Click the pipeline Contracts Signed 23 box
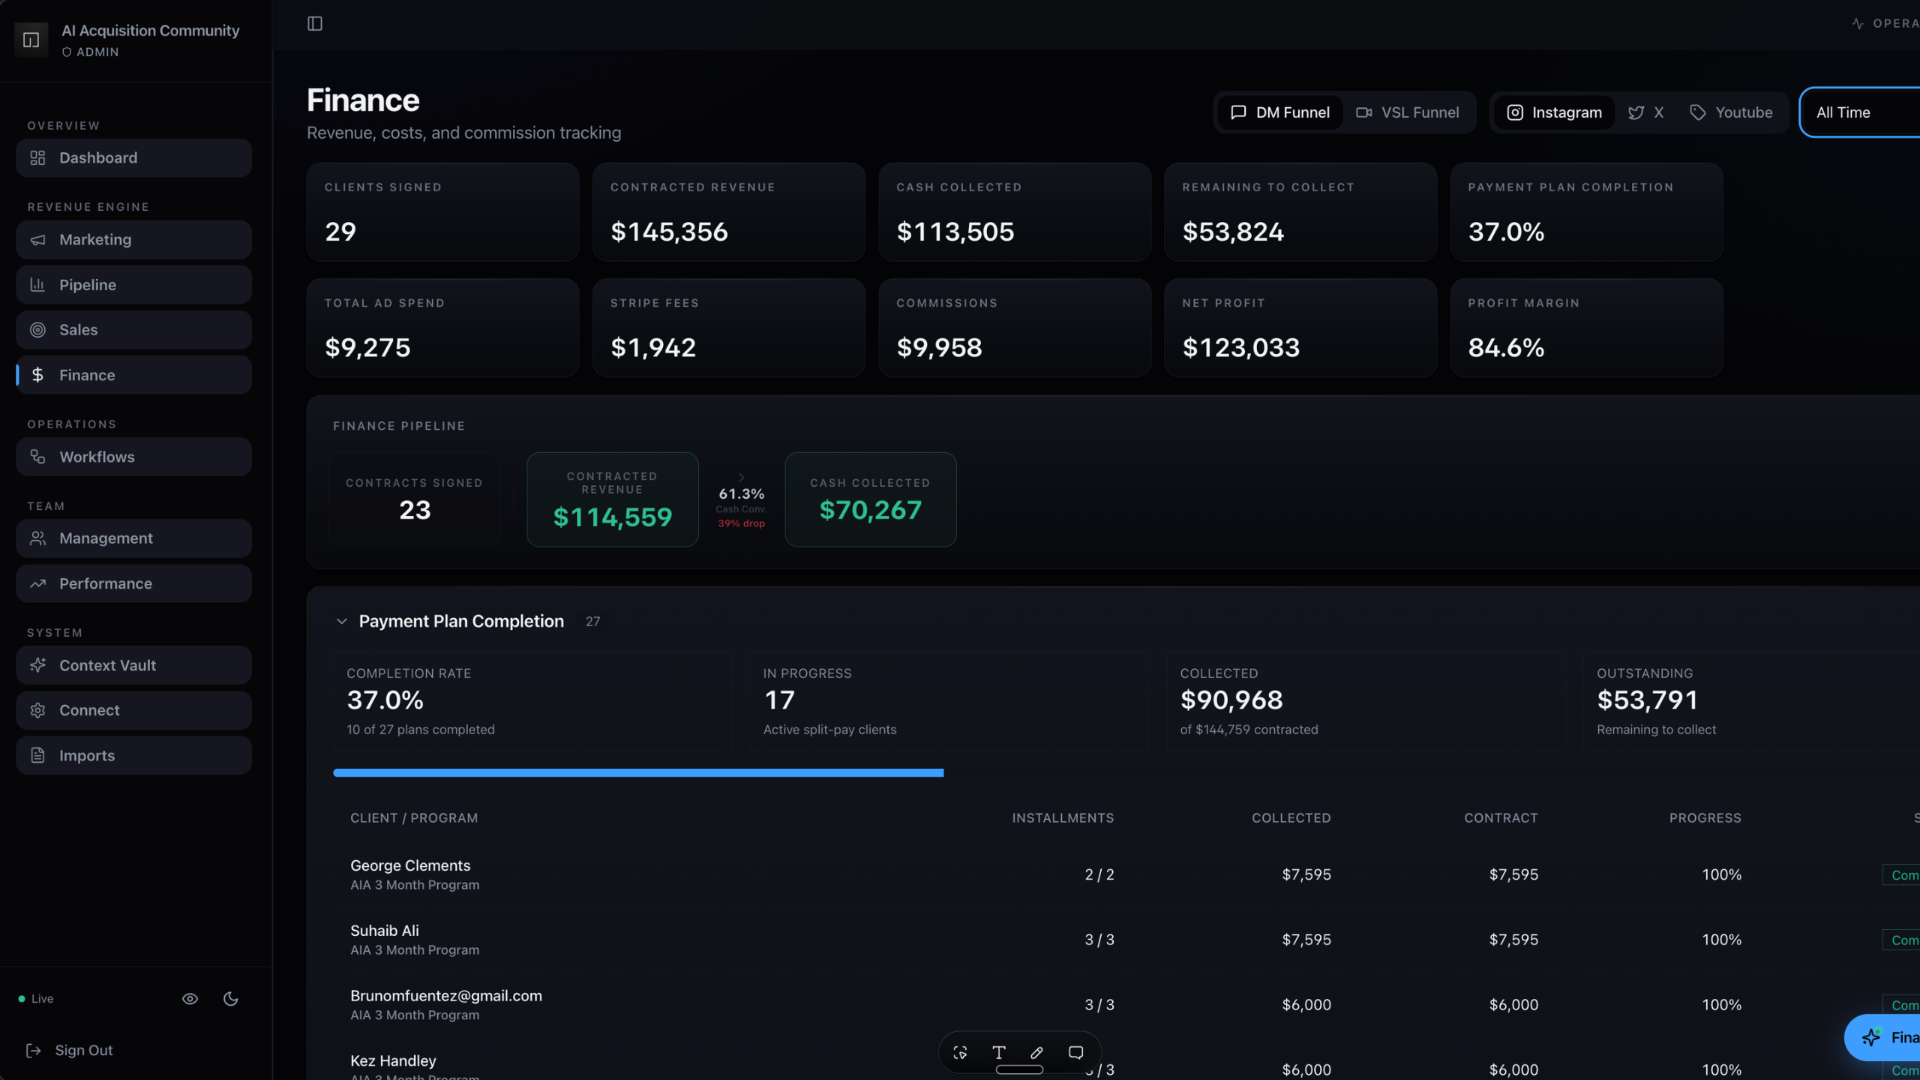This screenshot has width=1920, height=1080. point(415,500)
